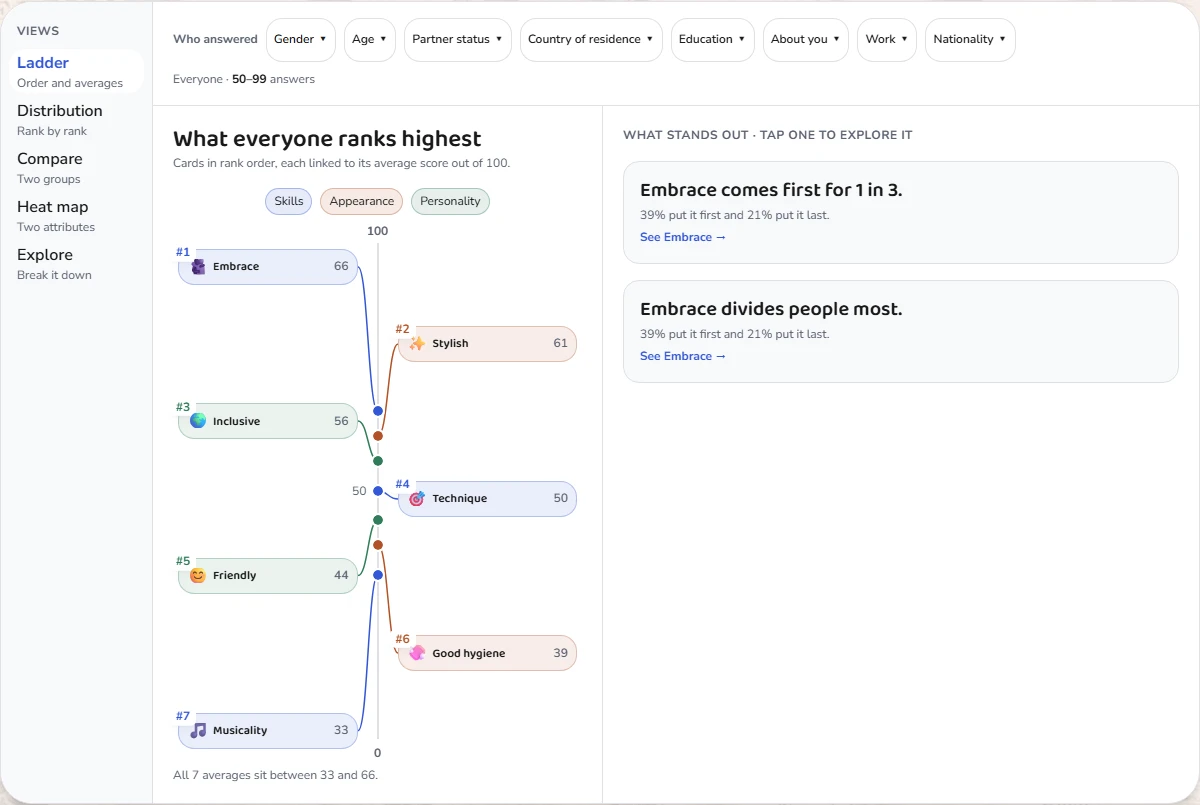Screen dimensions: 1200x805
Task: Follow See Embrace link under 'divides people most'
Action: click(x=683, y=357)
